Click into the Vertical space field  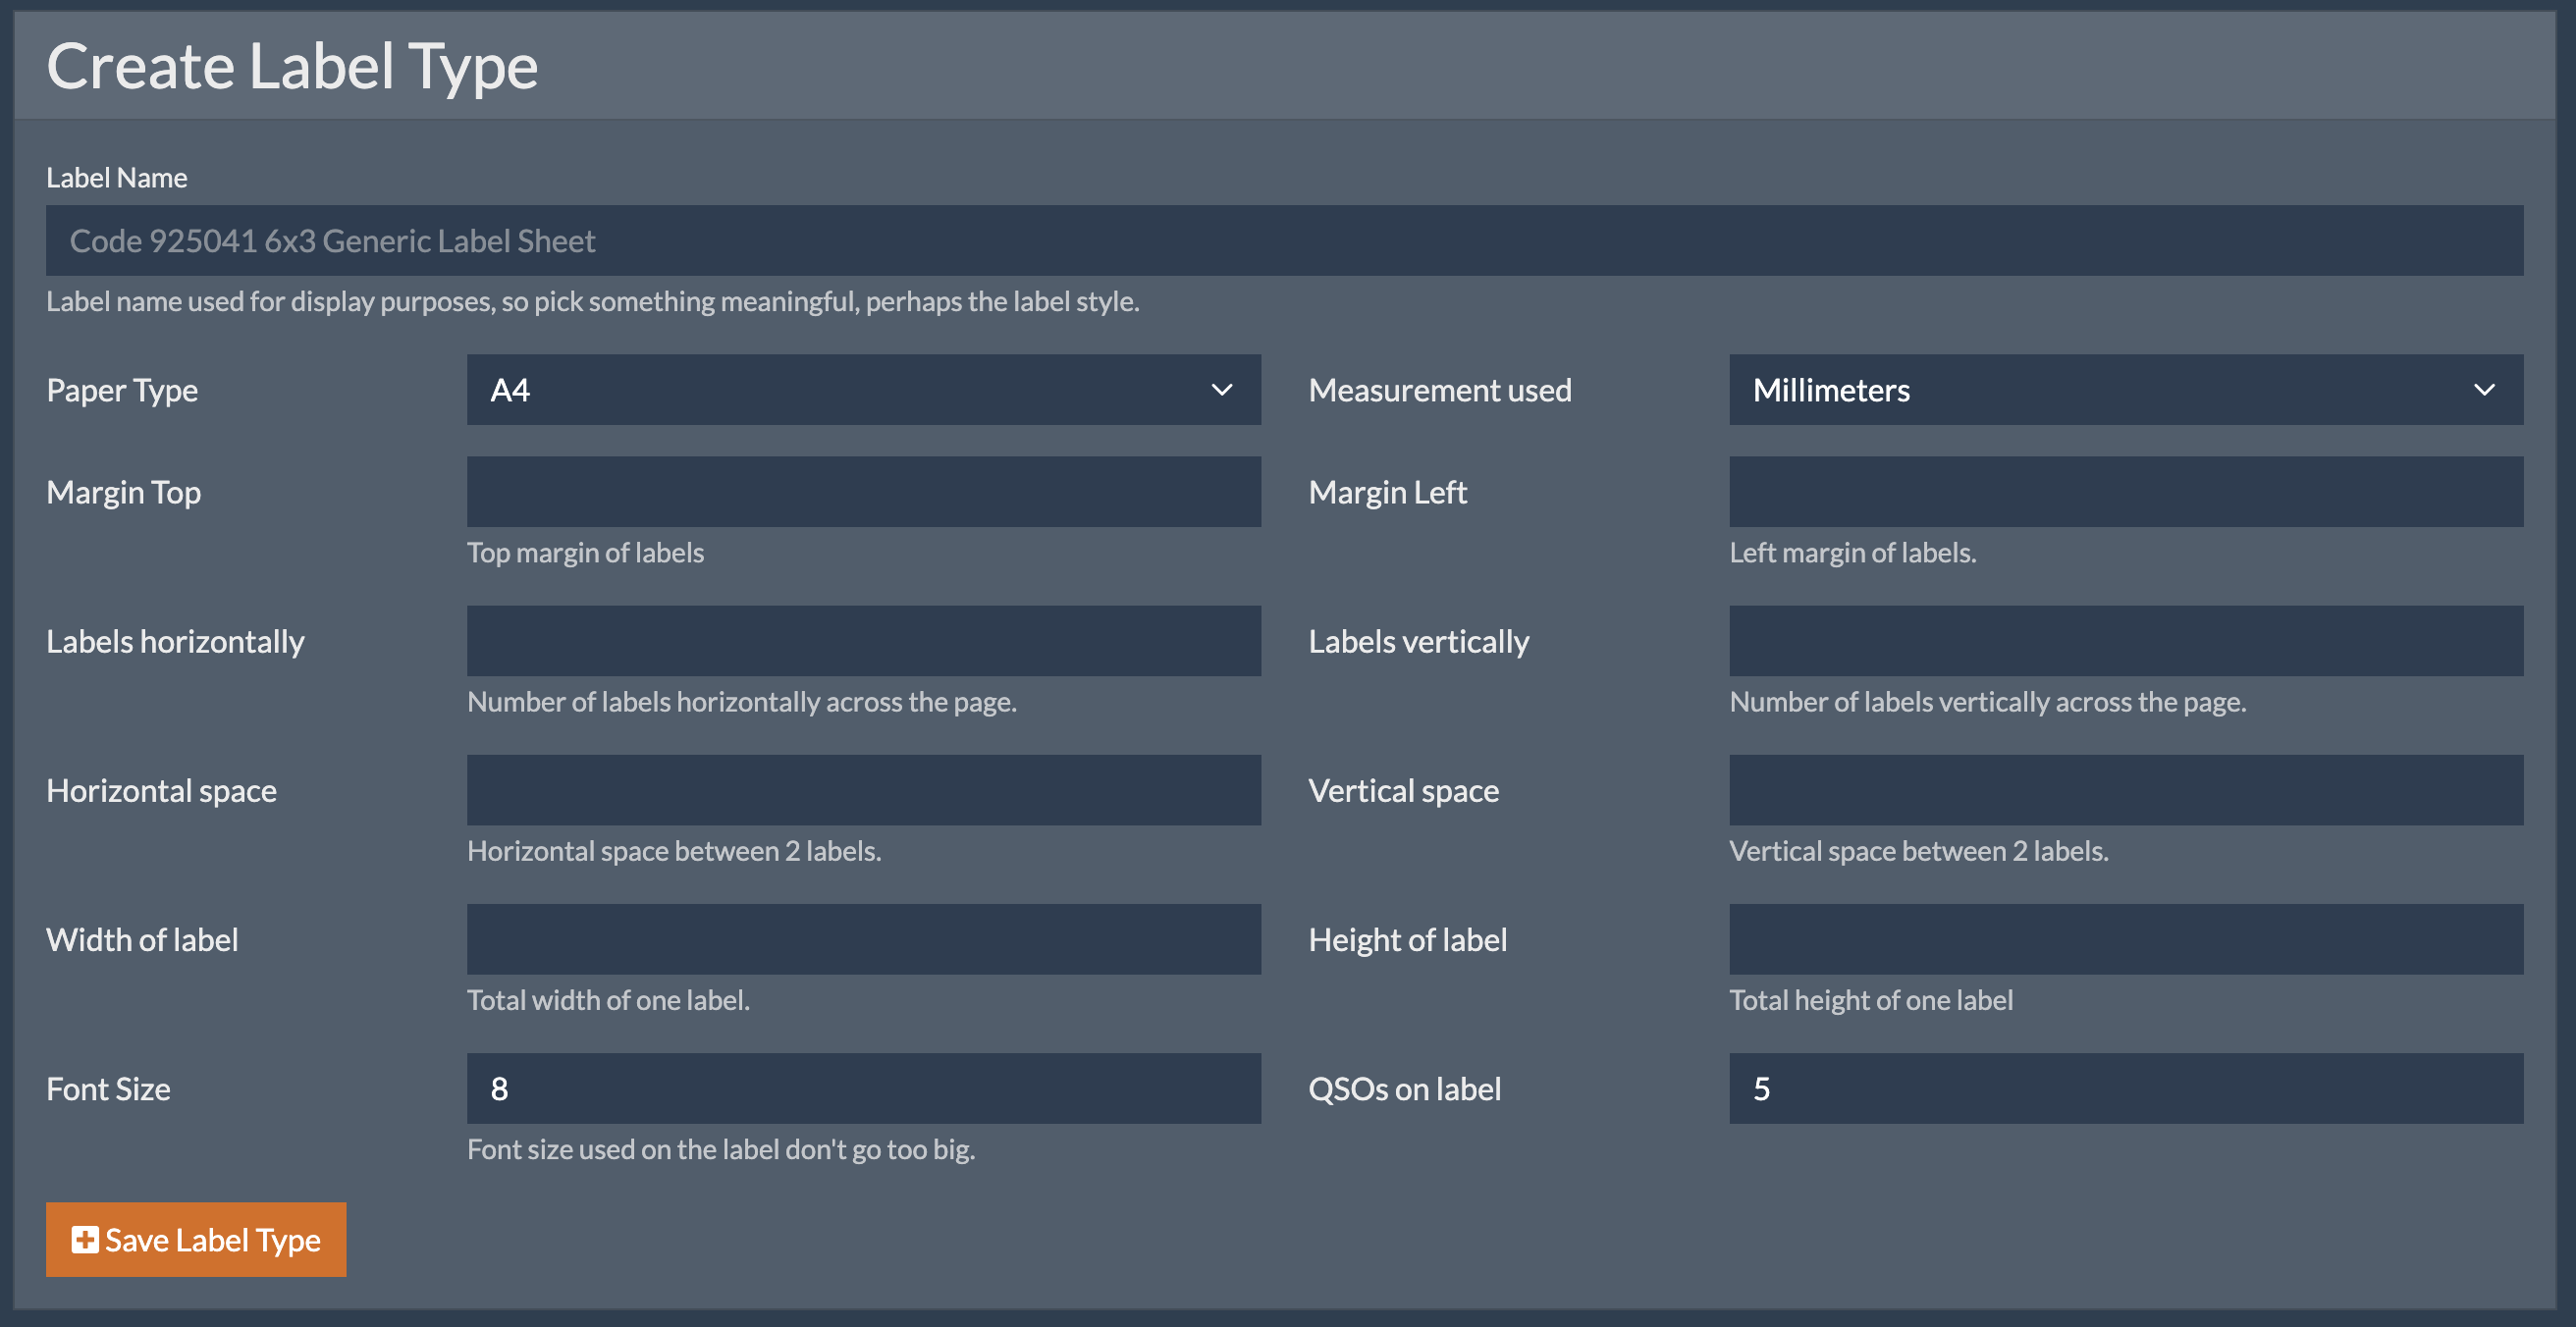click(2126, 790)
